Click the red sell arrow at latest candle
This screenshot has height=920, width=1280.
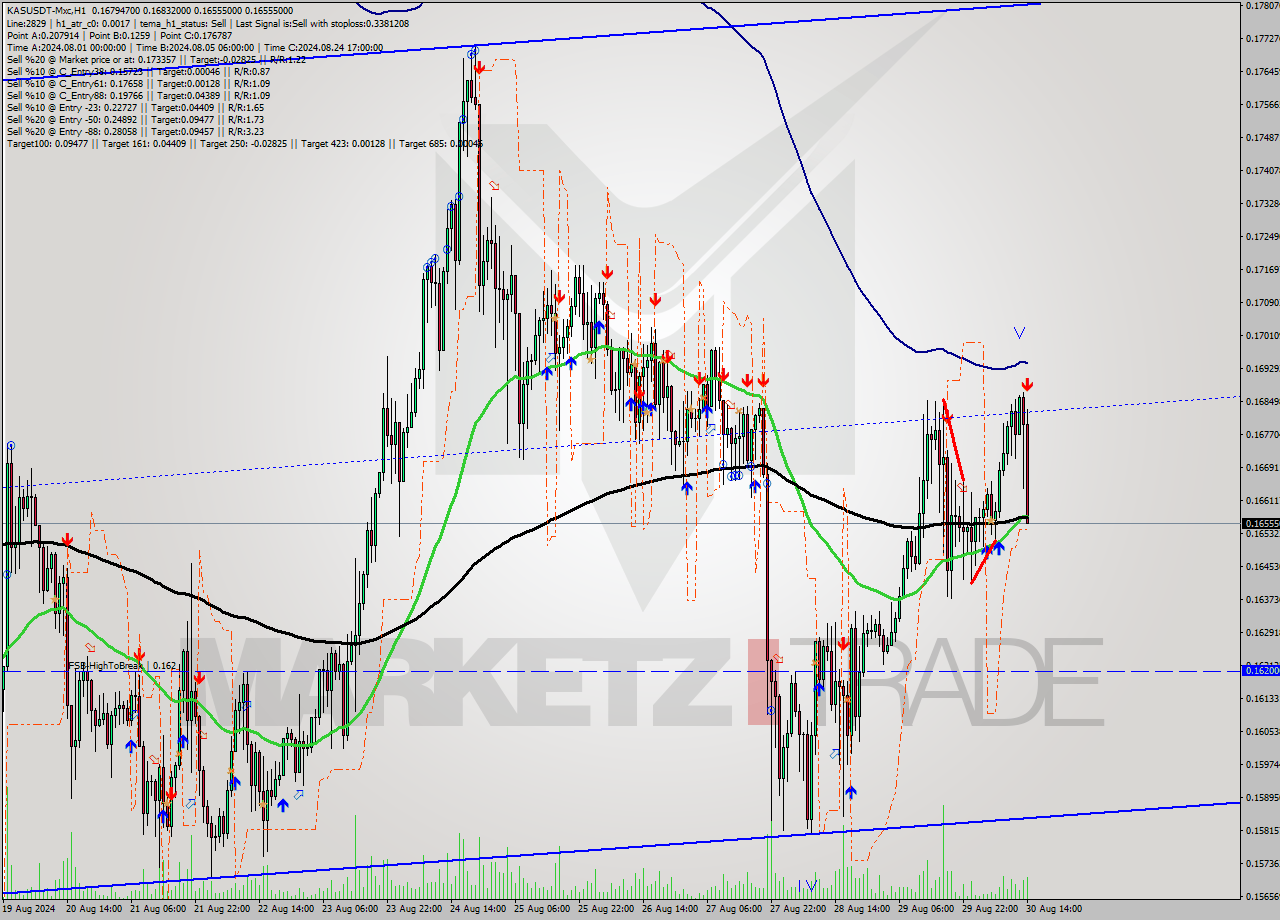point(1027,384)
